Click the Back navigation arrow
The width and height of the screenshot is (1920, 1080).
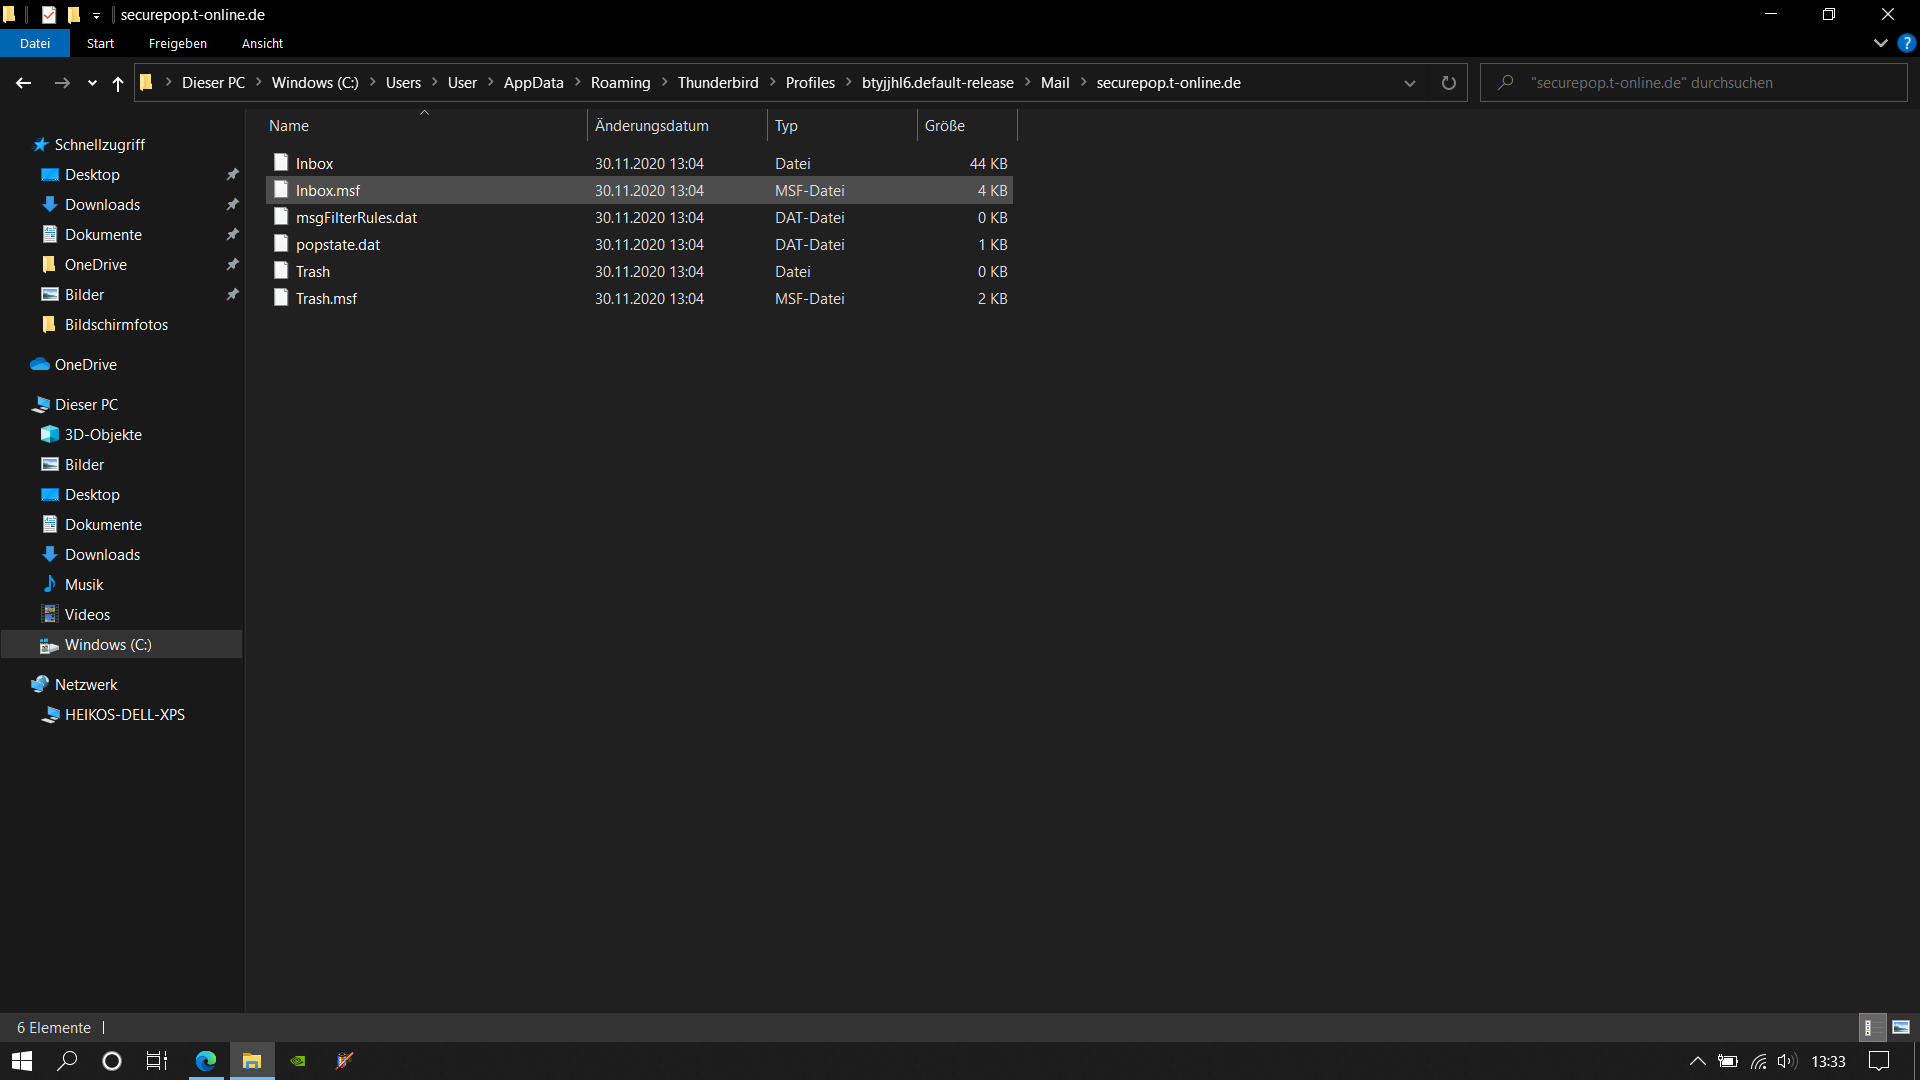point(23,83)
